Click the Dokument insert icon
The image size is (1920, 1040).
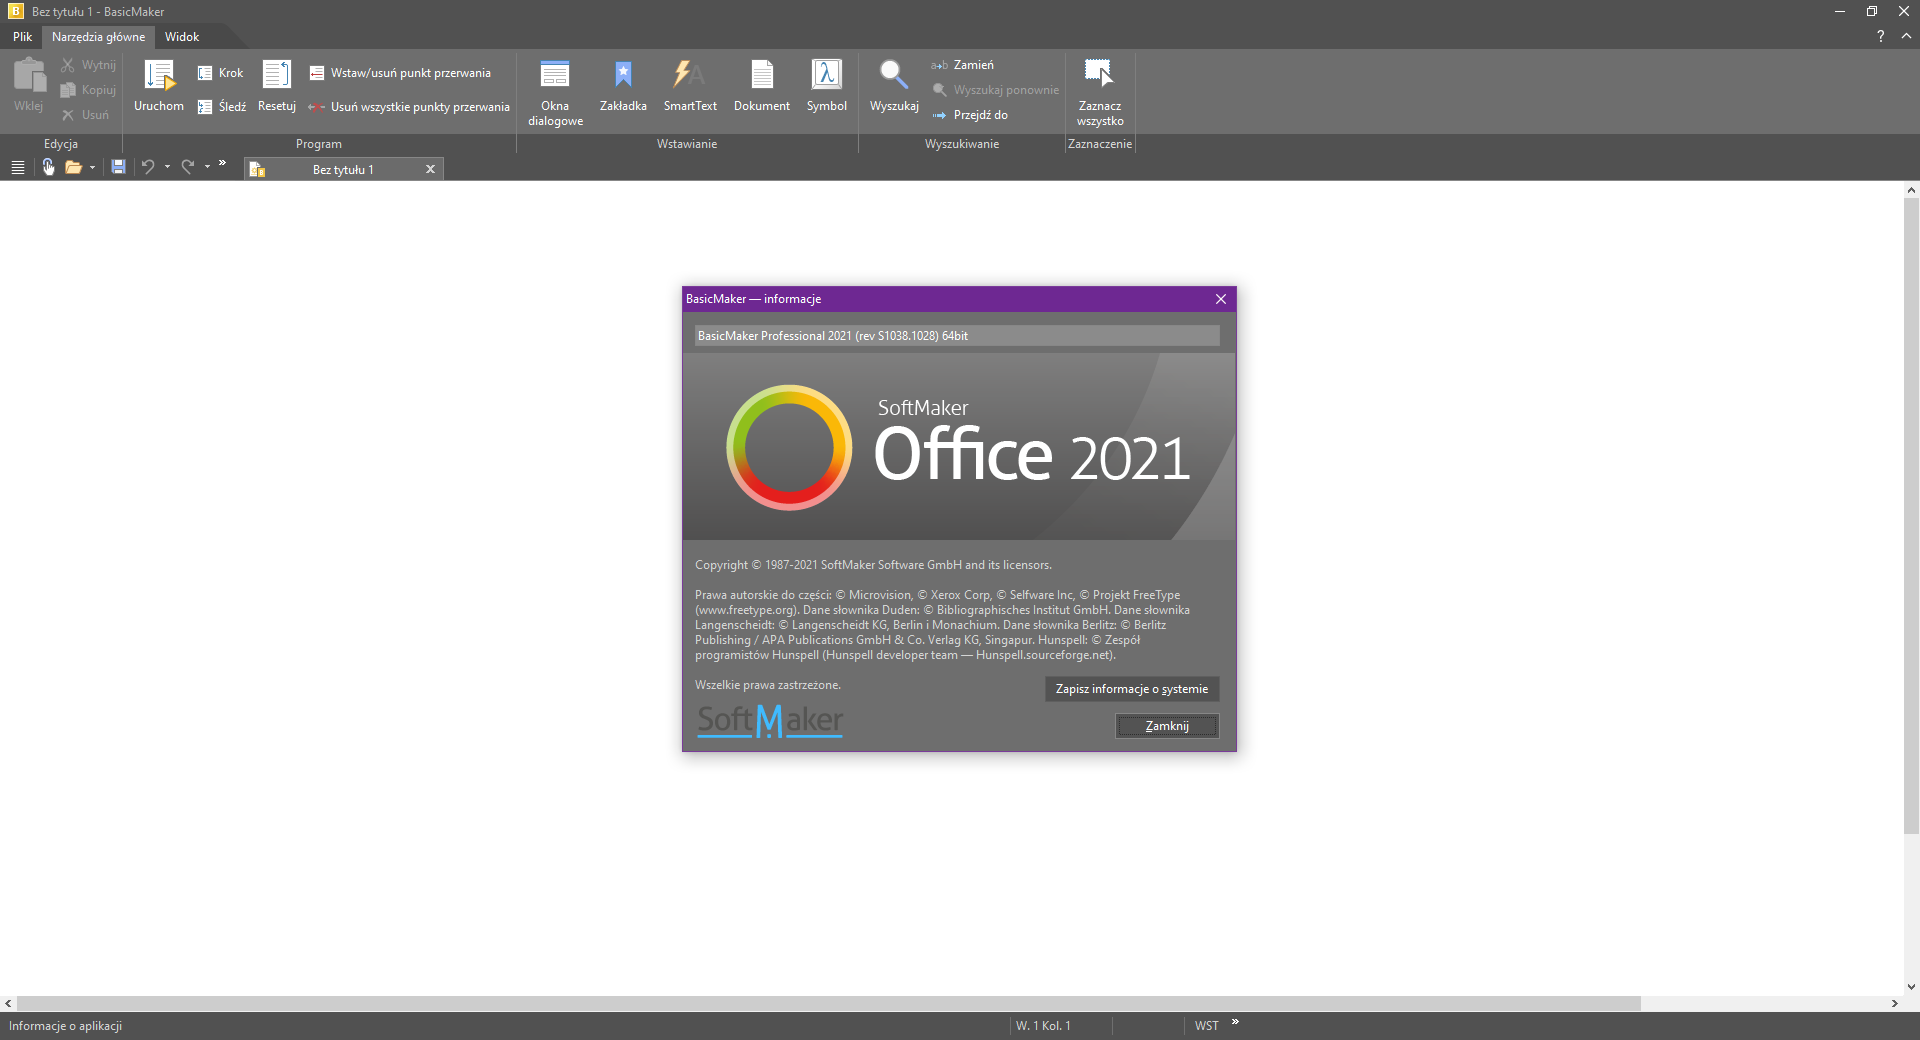click(x=762, y=74)
